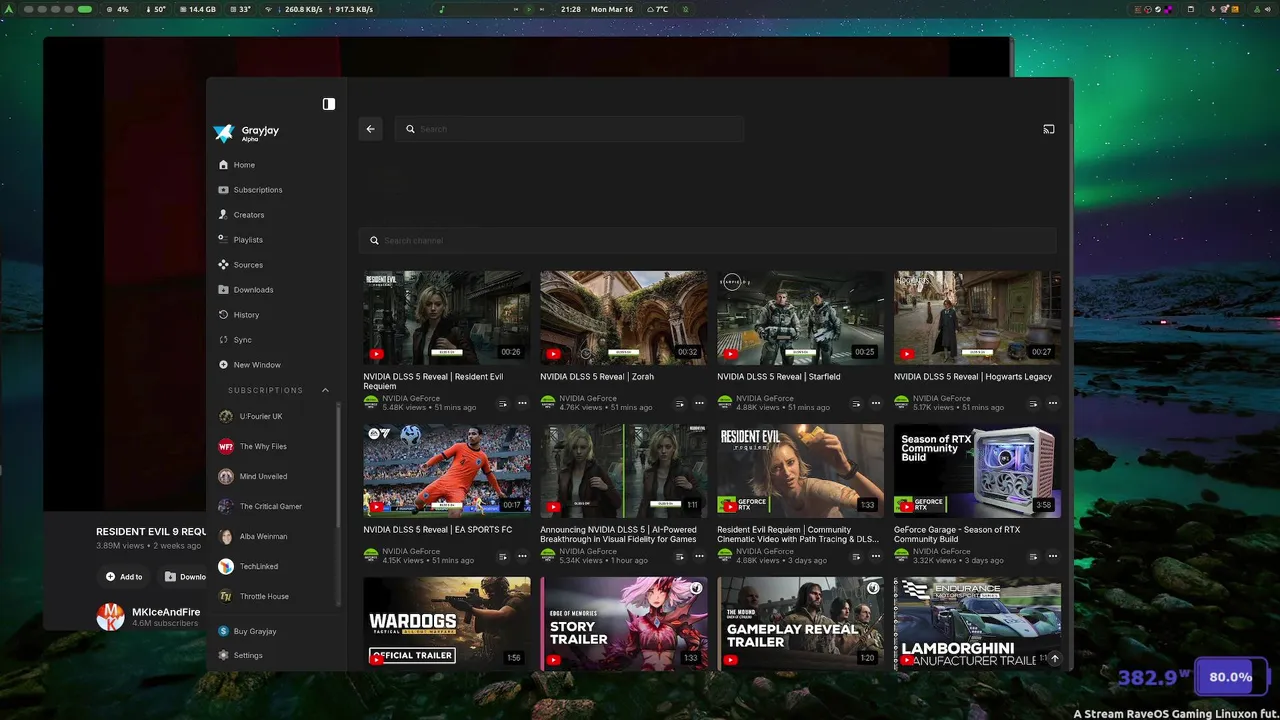Click the back arrow button
Screen dimensions: 1280x720
pos(370,129)
